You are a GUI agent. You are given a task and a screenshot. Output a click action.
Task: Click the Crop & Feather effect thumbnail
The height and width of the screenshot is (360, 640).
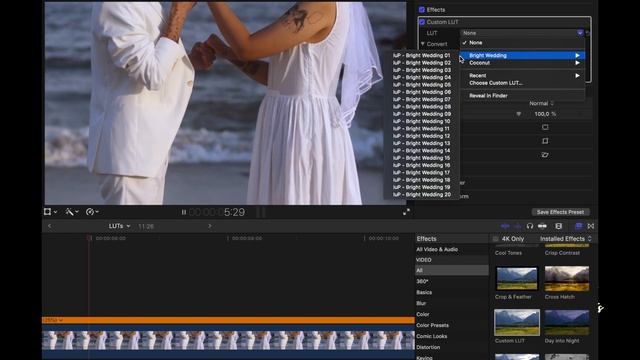point(517,279)
